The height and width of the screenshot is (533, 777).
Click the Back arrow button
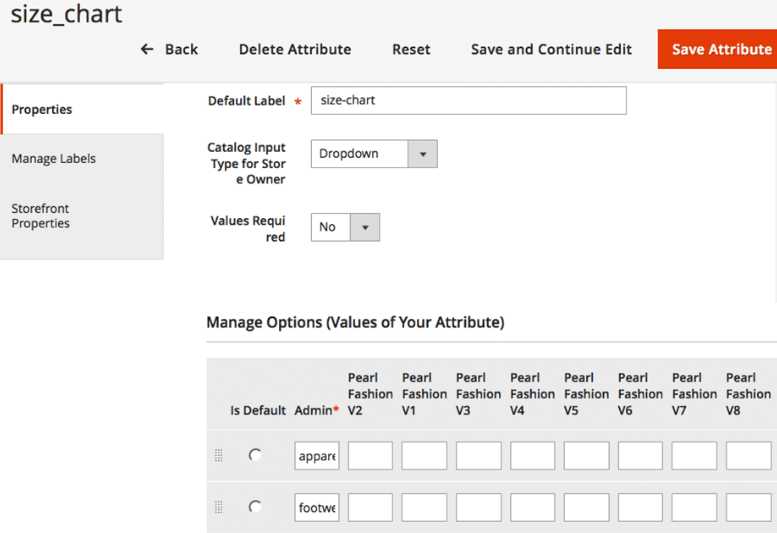point(169,49)
